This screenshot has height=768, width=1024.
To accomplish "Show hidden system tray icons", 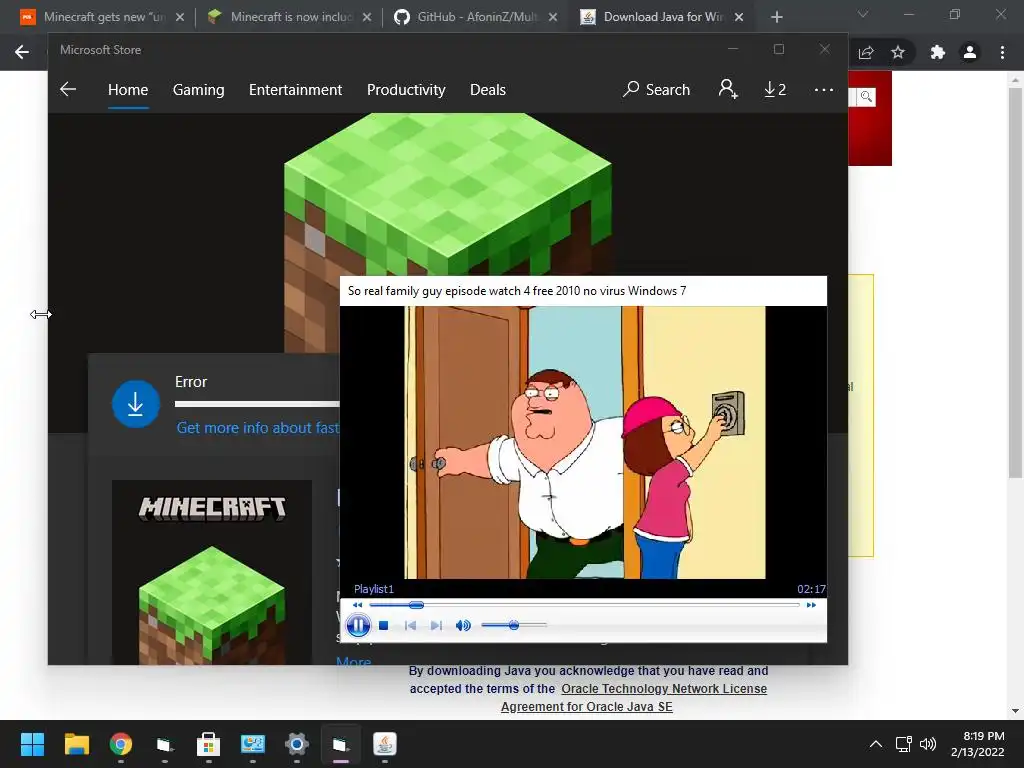I will (x=876, y=744).
